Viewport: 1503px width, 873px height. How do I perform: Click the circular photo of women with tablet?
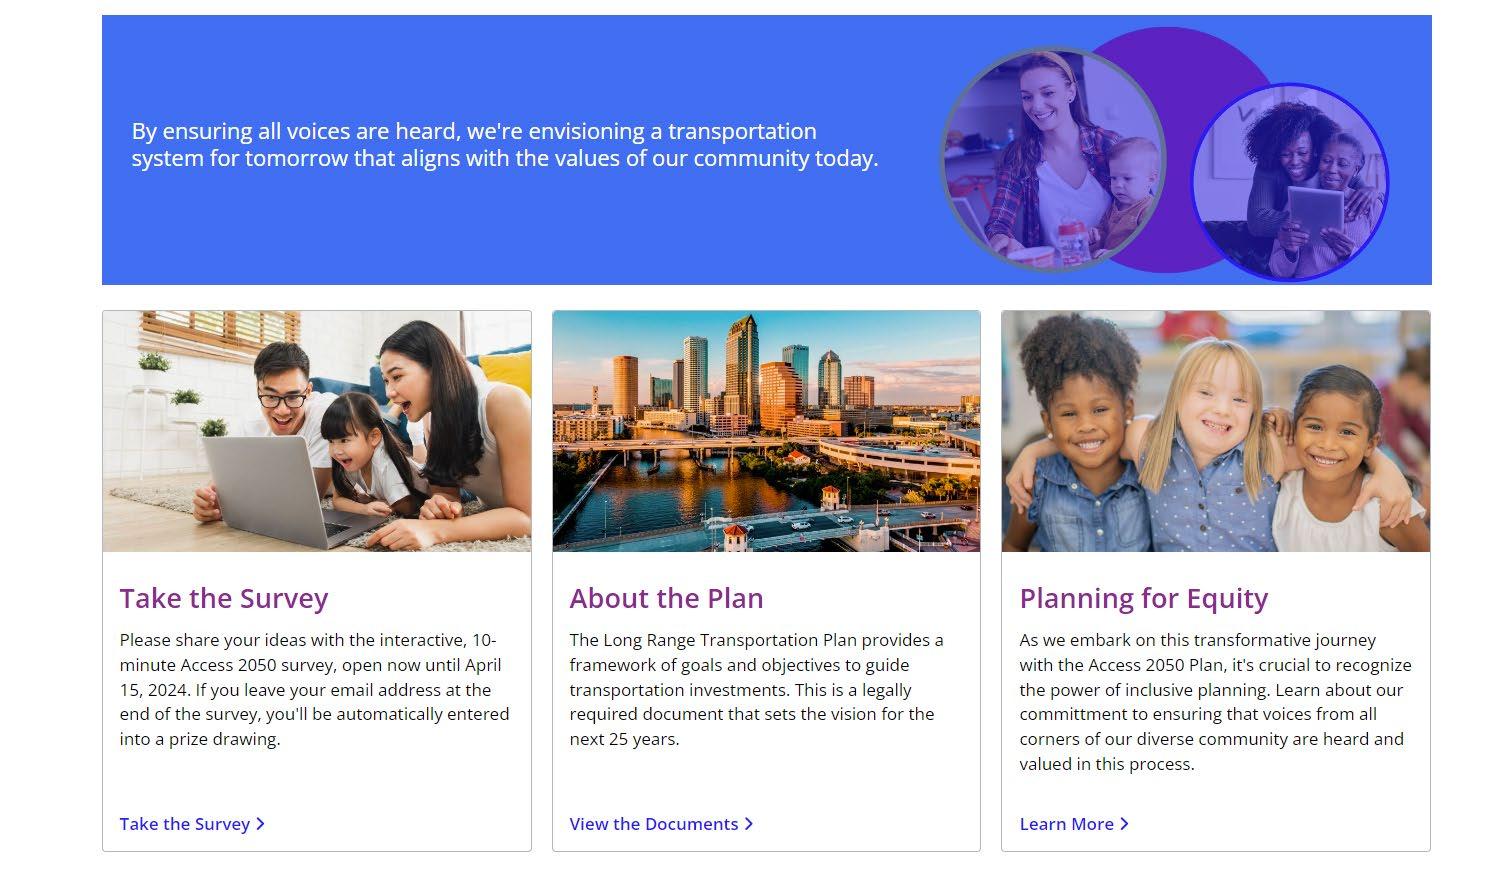pos(1291,182)
